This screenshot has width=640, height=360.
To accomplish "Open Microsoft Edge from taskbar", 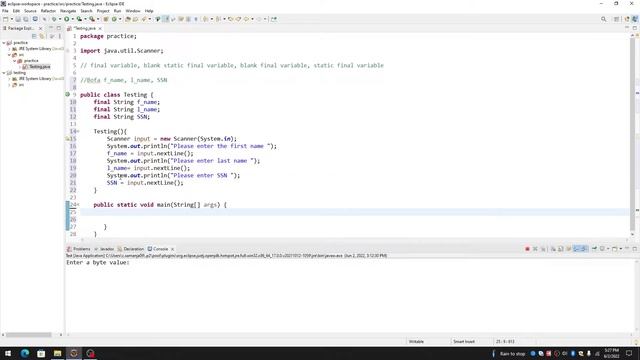I will coord(25,353).
